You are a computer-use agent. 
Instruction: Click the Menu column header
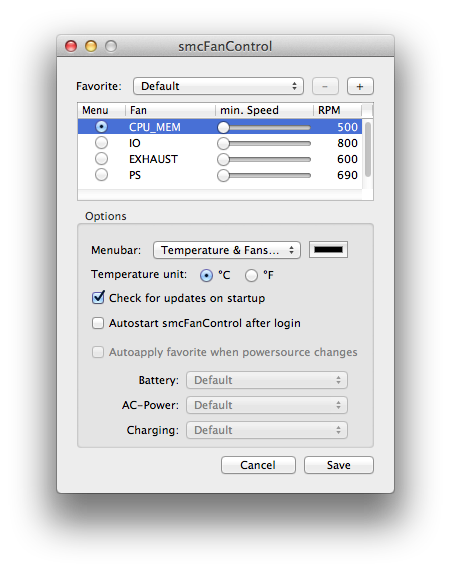coord(101,110)
